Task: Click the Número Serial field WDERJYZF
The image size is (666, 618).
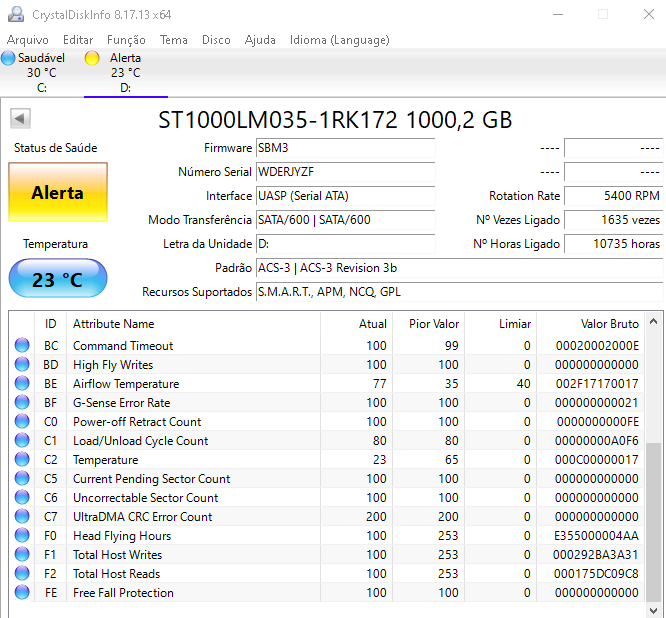Action: [x=345, y=172]
